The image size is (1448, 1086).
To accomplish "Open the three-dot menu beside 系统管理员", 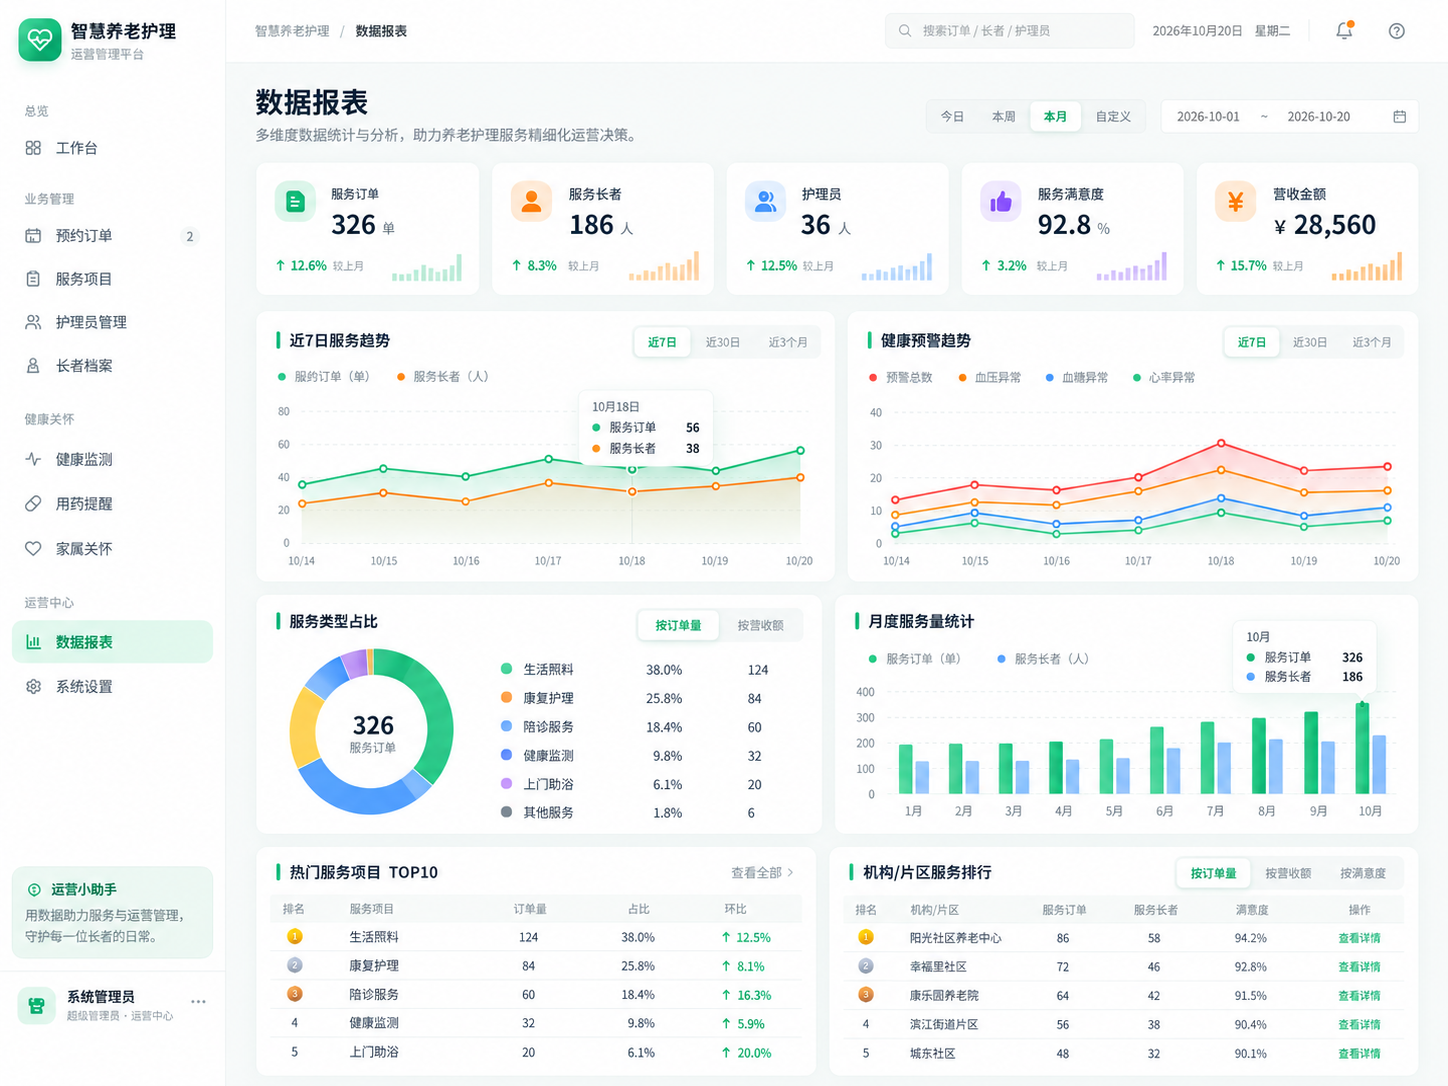I will tap(198, 1001).
